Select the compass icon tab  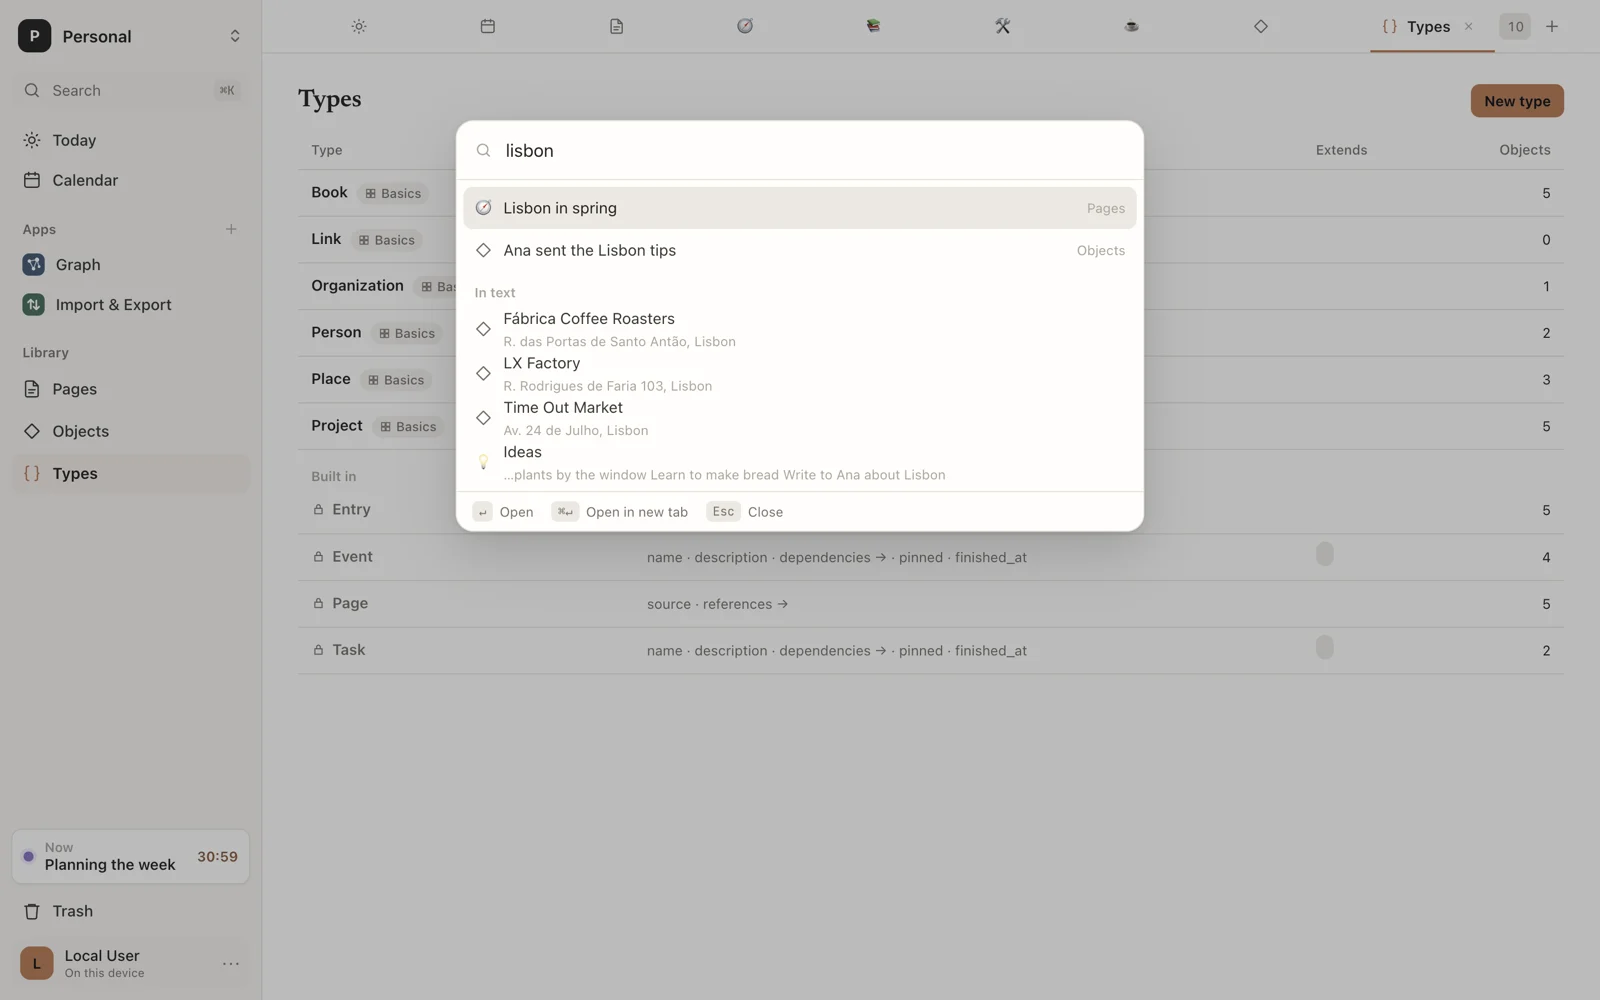point(745,26)
